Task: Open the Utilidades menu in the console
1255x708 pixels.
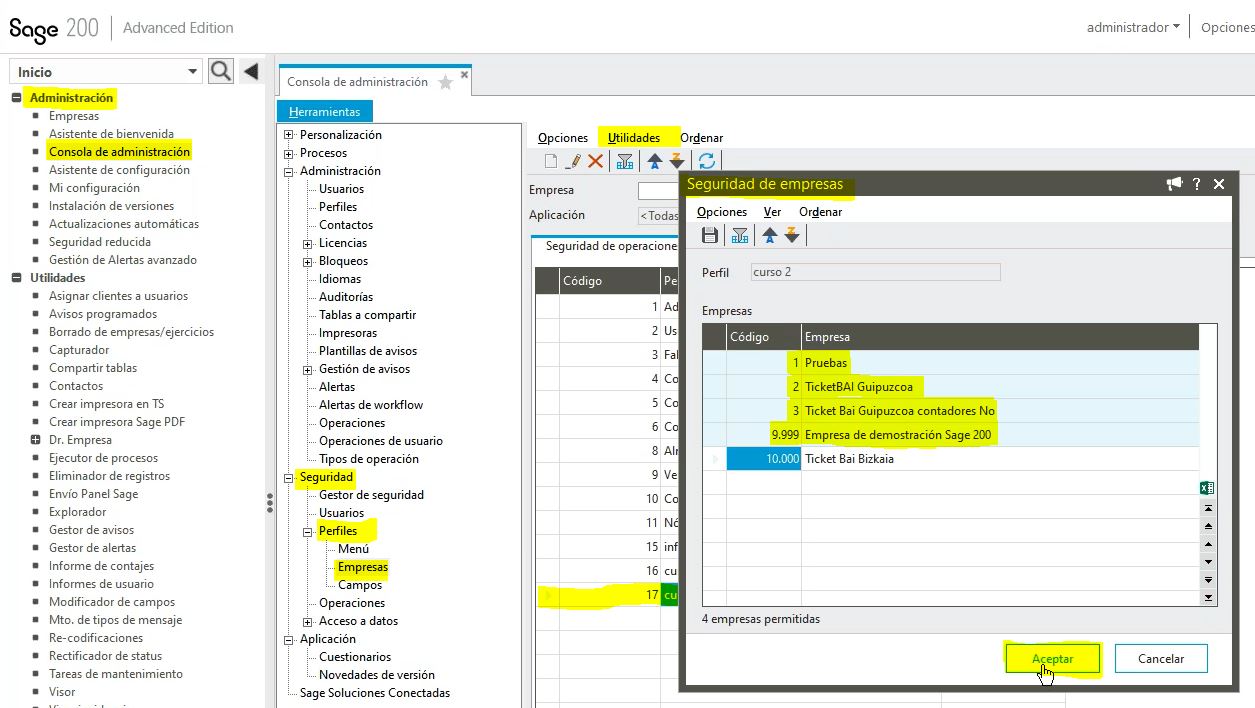Action: 634,138
